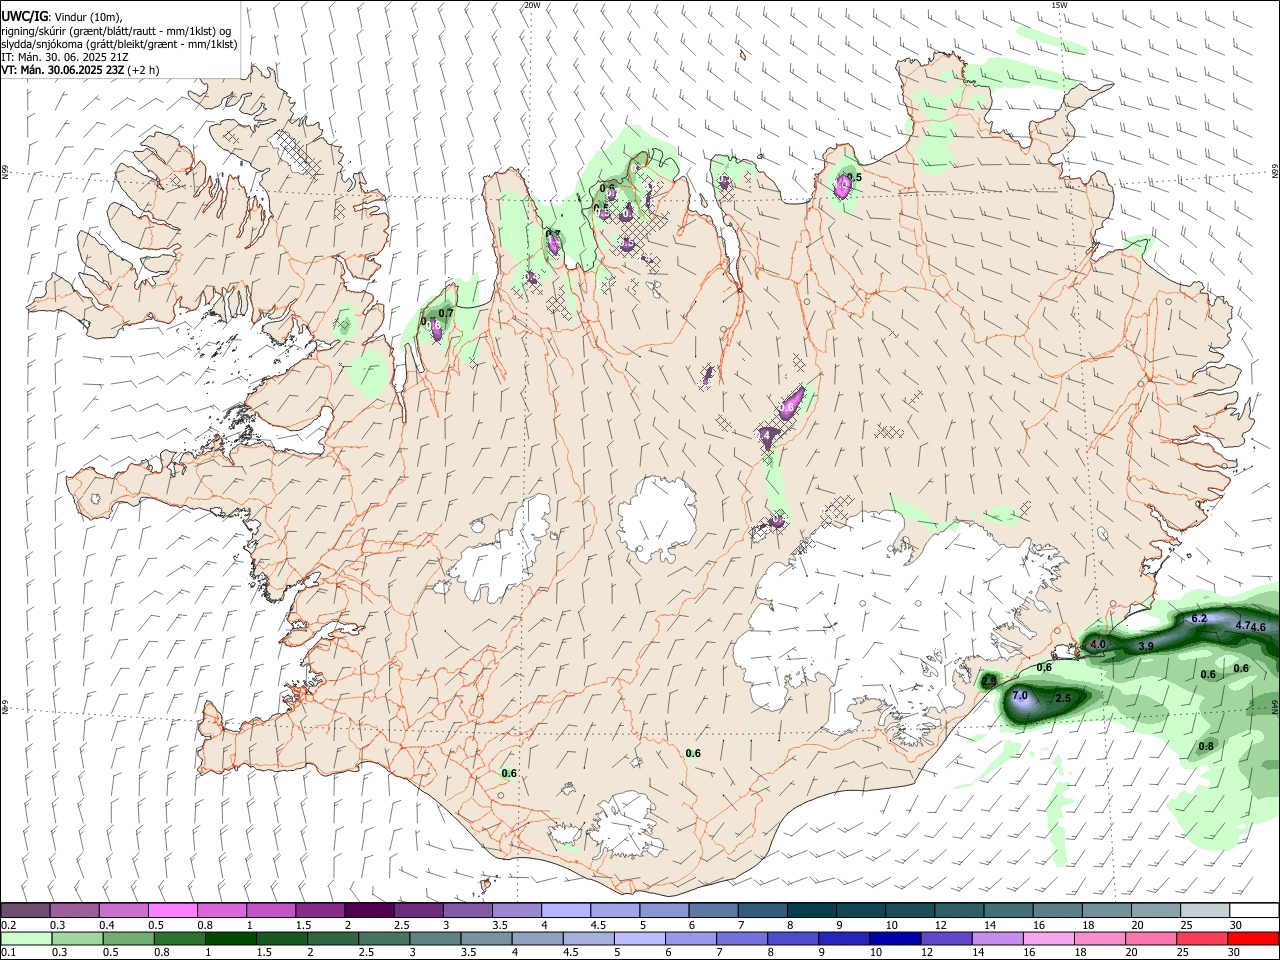Select the pure red rain swatch labelled 30

tap(1252, 938)
